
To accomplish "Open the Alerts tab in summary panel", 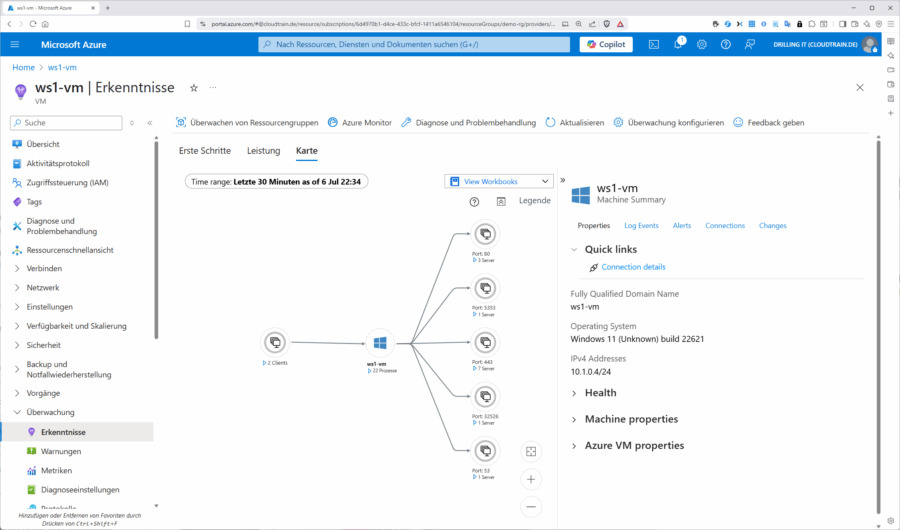I will [x=682, y=226].
